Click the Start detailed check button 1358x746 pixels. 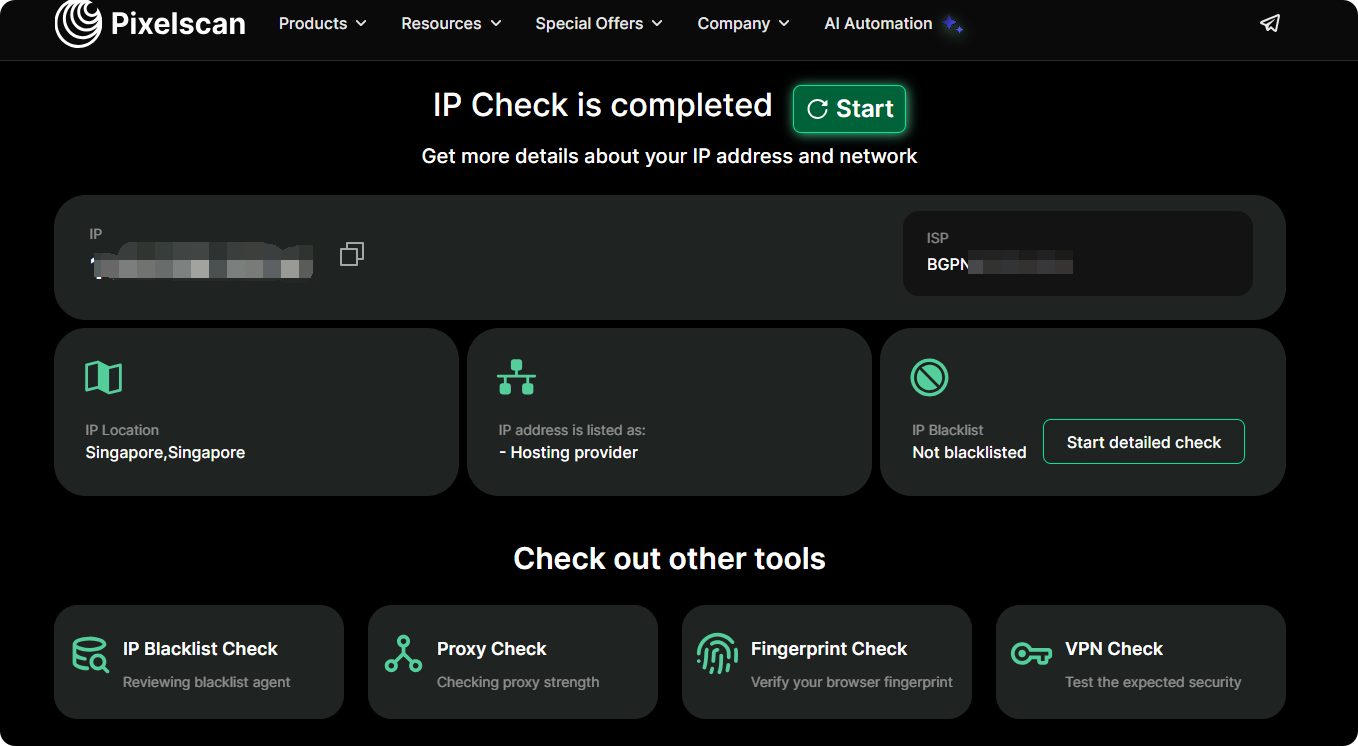click(1143, 442)
